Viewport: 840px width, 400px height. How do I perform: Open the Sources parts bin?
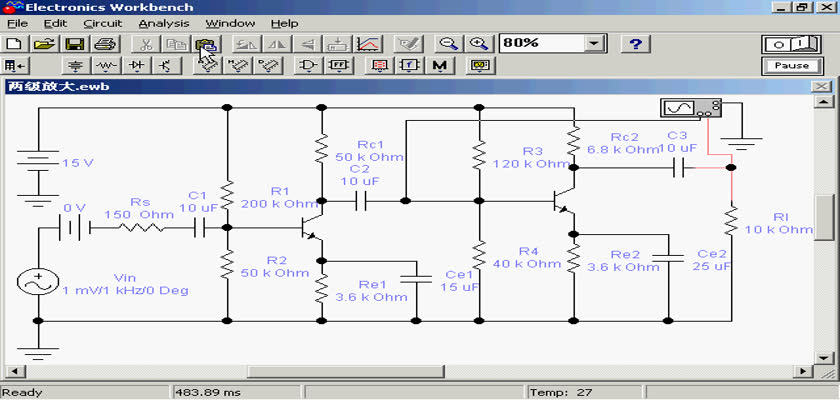[x=77, y=66]
